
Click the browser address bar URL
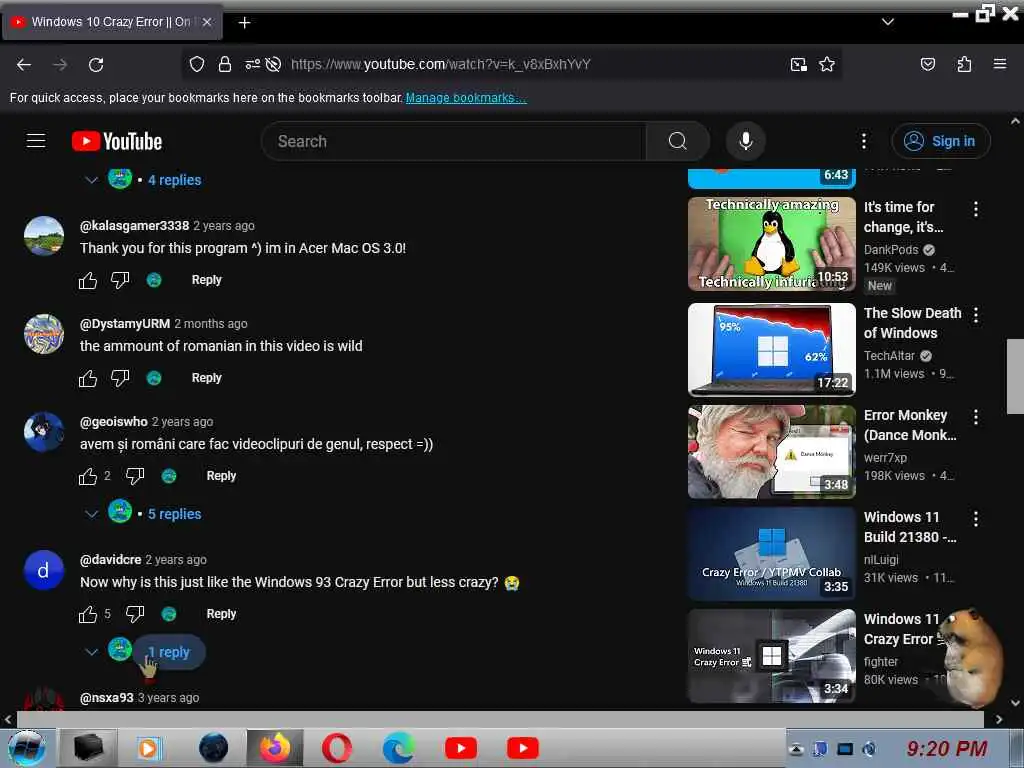pyautogui.click(x=441, y=64)
